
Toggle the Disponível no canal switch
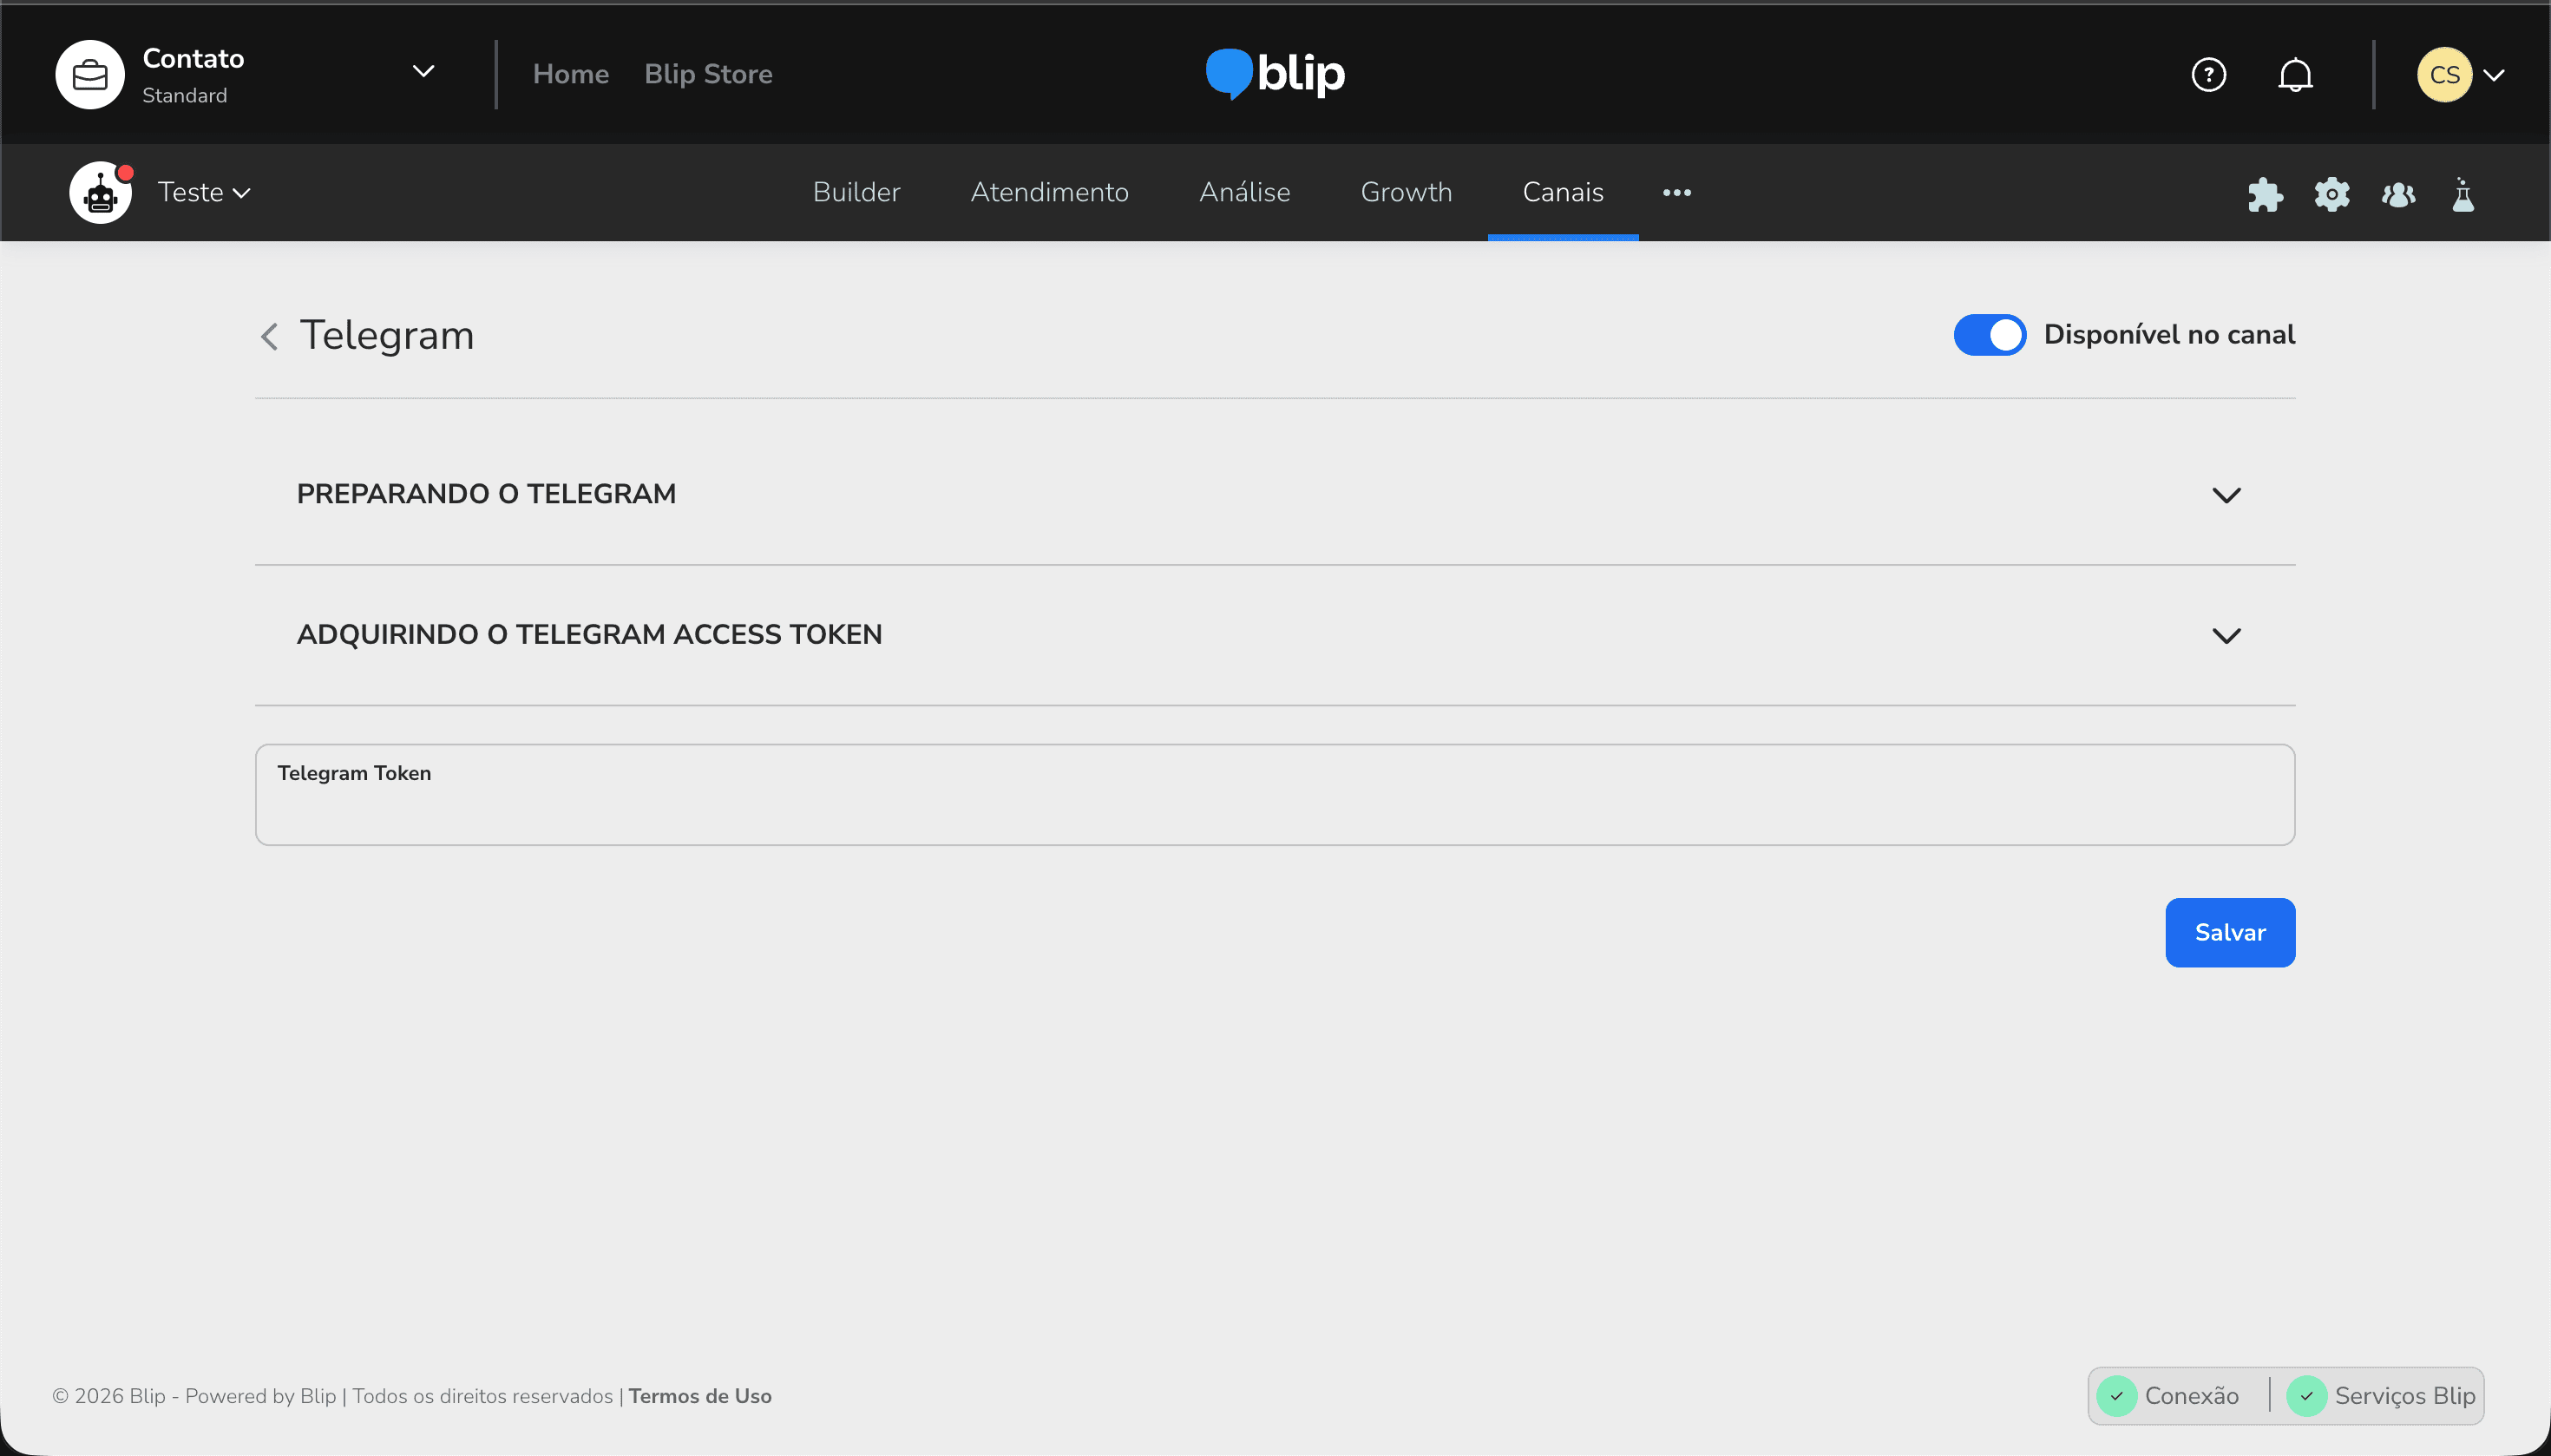[1990, 335]
